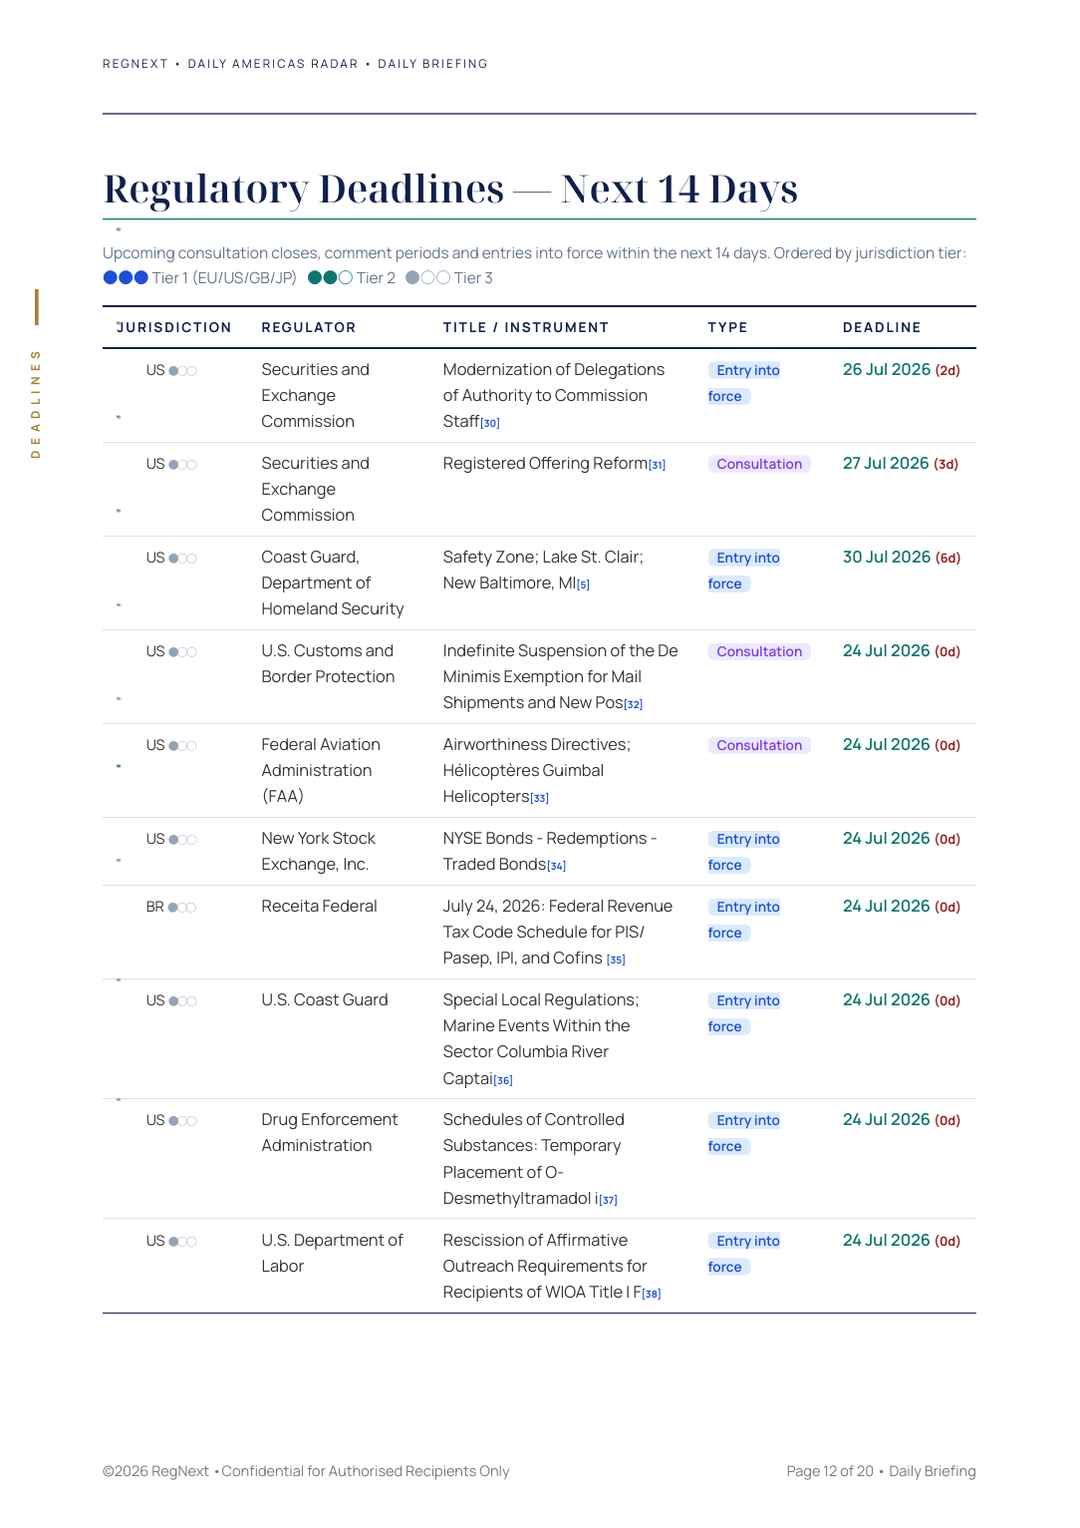The image size is (1080, 1528).
Task: Click the Consultation tag for De Minimis Exemption
Action: tap(759, 652)
